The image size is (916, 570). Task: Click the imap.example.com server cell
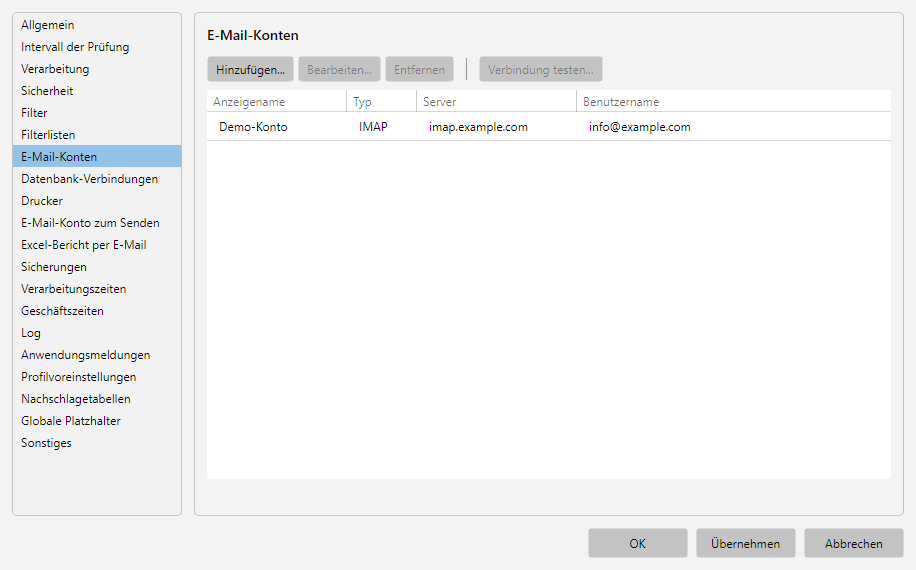pos(478,127)
